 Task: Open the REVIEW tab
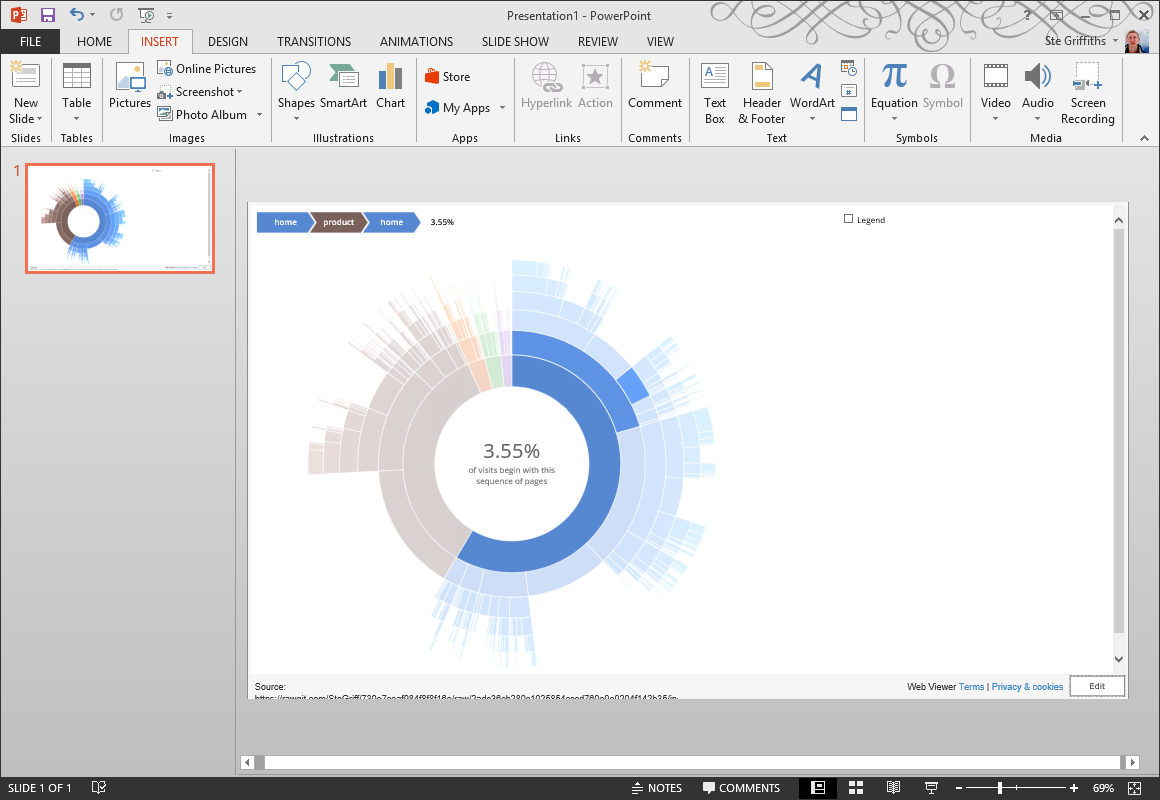click(x=597, y=41)
